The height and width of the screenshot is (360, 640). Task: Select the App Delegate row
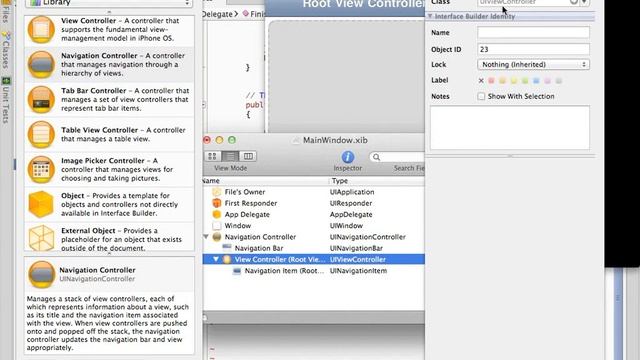[313, 214]
